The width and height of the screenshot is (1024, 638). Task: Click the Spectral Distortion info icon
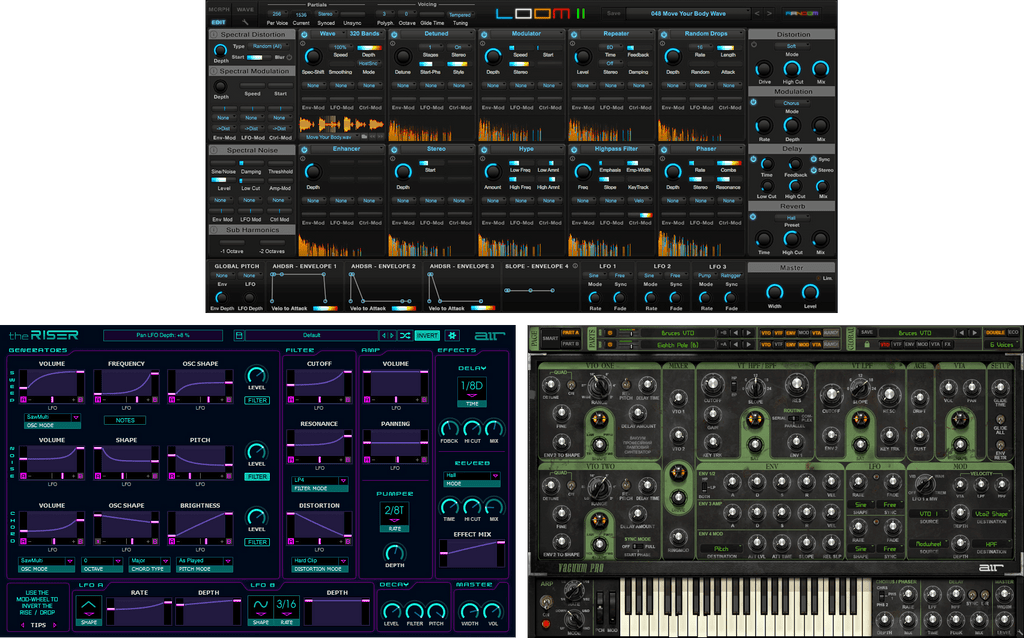214,35
